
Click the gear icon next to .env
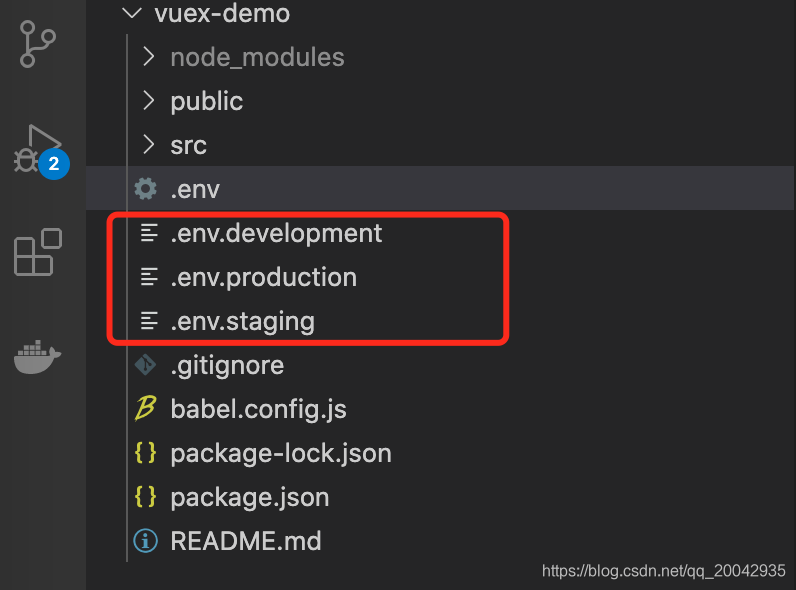click(146, 189)
